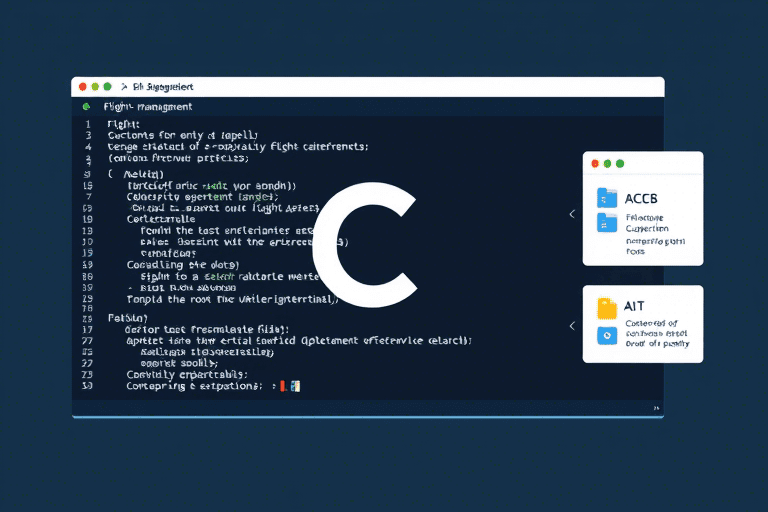Click the green dot beside Flight management tab

pyautogui.click(x=88, y=106)
